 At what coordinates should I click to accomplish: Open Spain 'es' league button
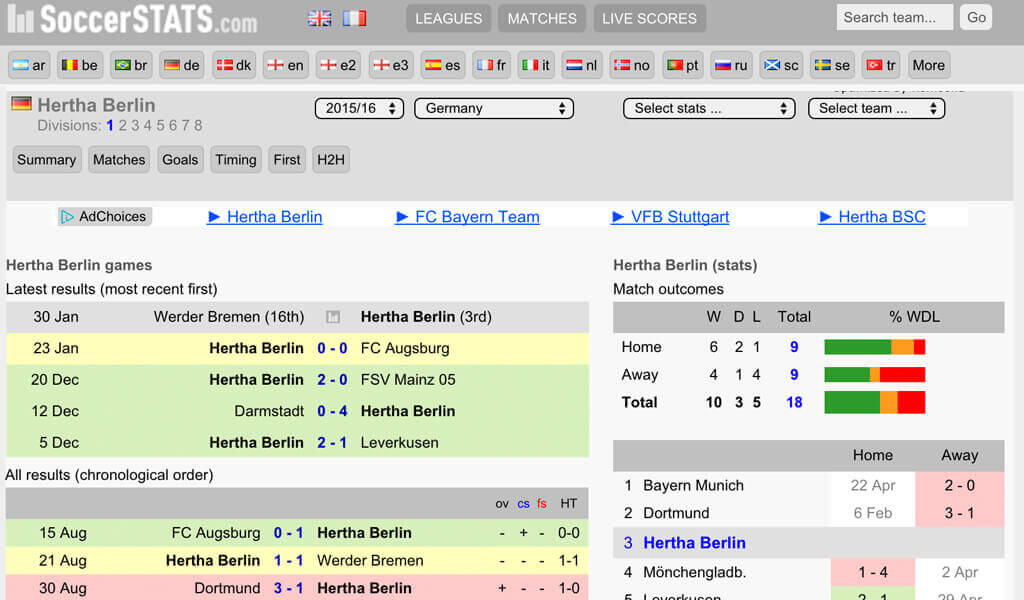coord(443,65)
